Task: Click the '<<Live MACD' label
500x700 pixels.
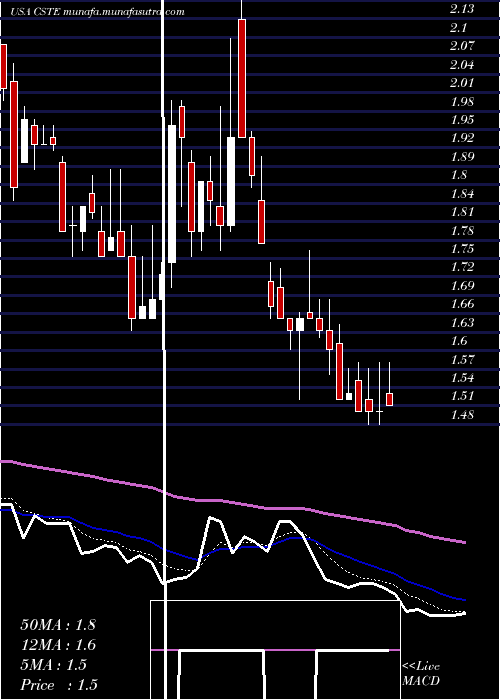Action: point(421,674)
